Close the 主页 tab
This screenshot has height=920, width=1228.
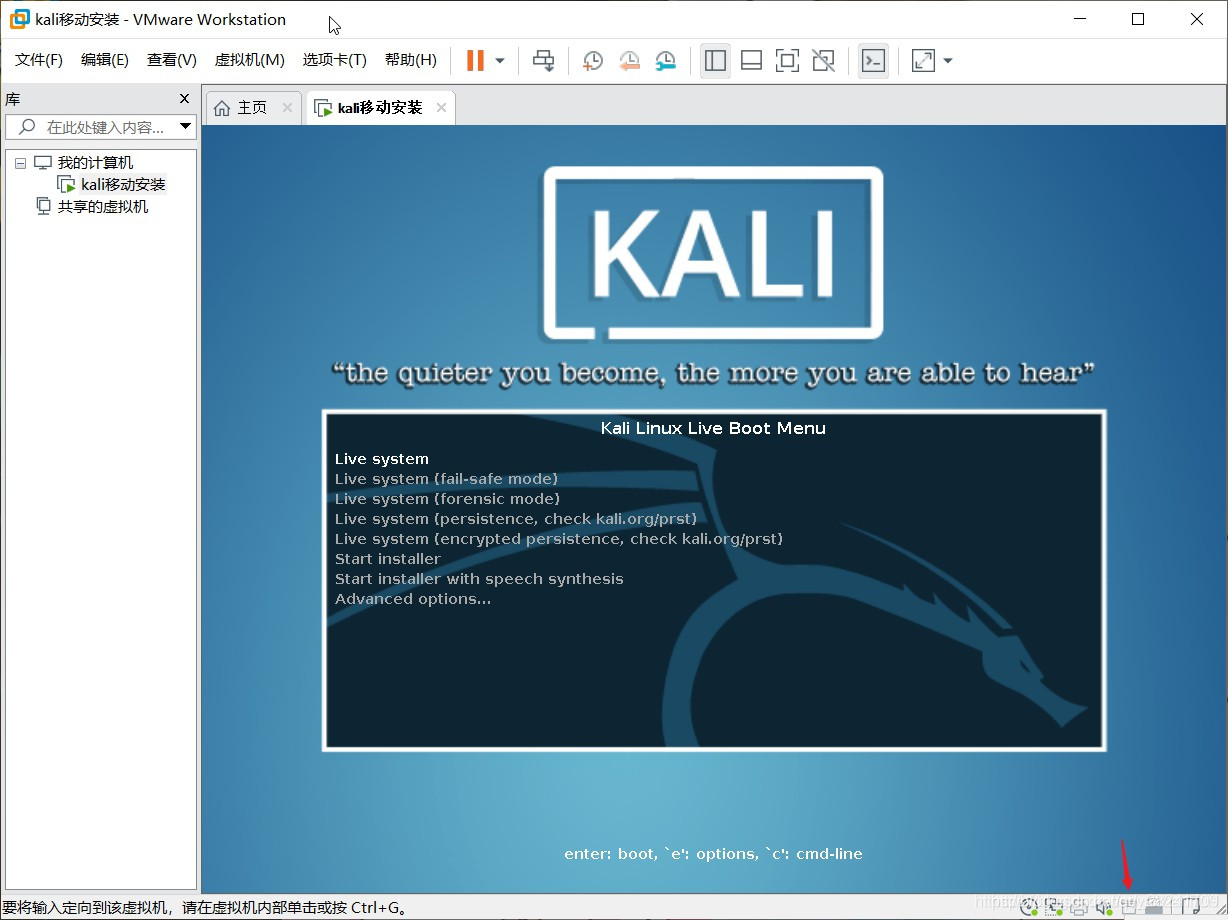287,108
